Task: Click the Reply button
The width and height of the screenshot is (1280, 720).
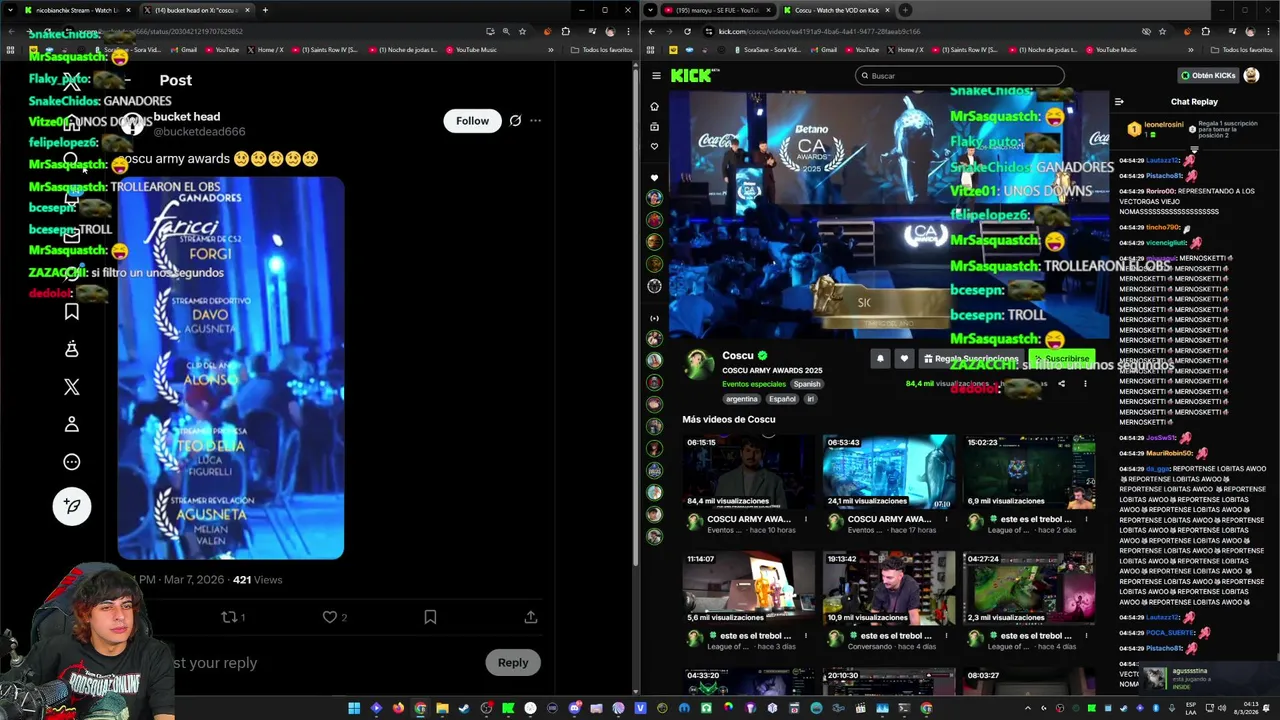Action: click(x=513, y=662)
